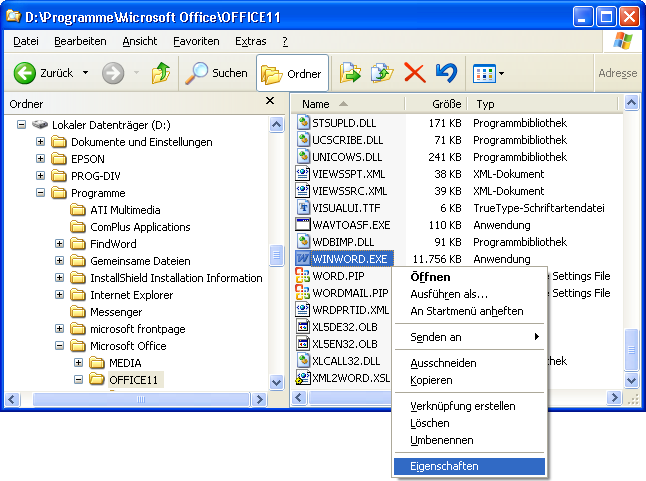Select the WORD.PIP file icon
This screenshot has width=646, height=481.
point(302,276)
